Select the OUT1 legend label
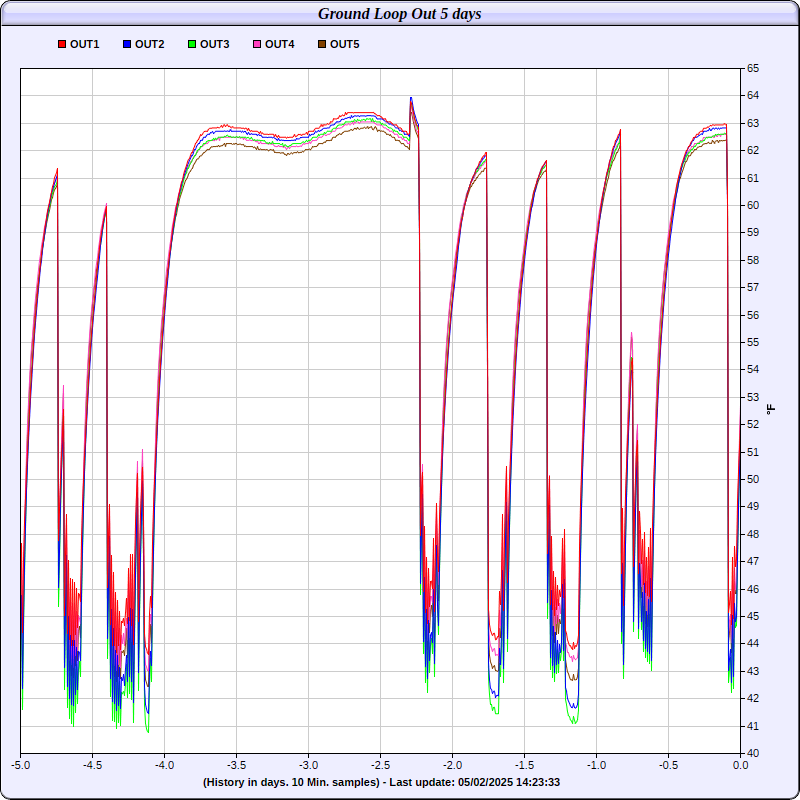The image size is (800, 800). [85, 44]
